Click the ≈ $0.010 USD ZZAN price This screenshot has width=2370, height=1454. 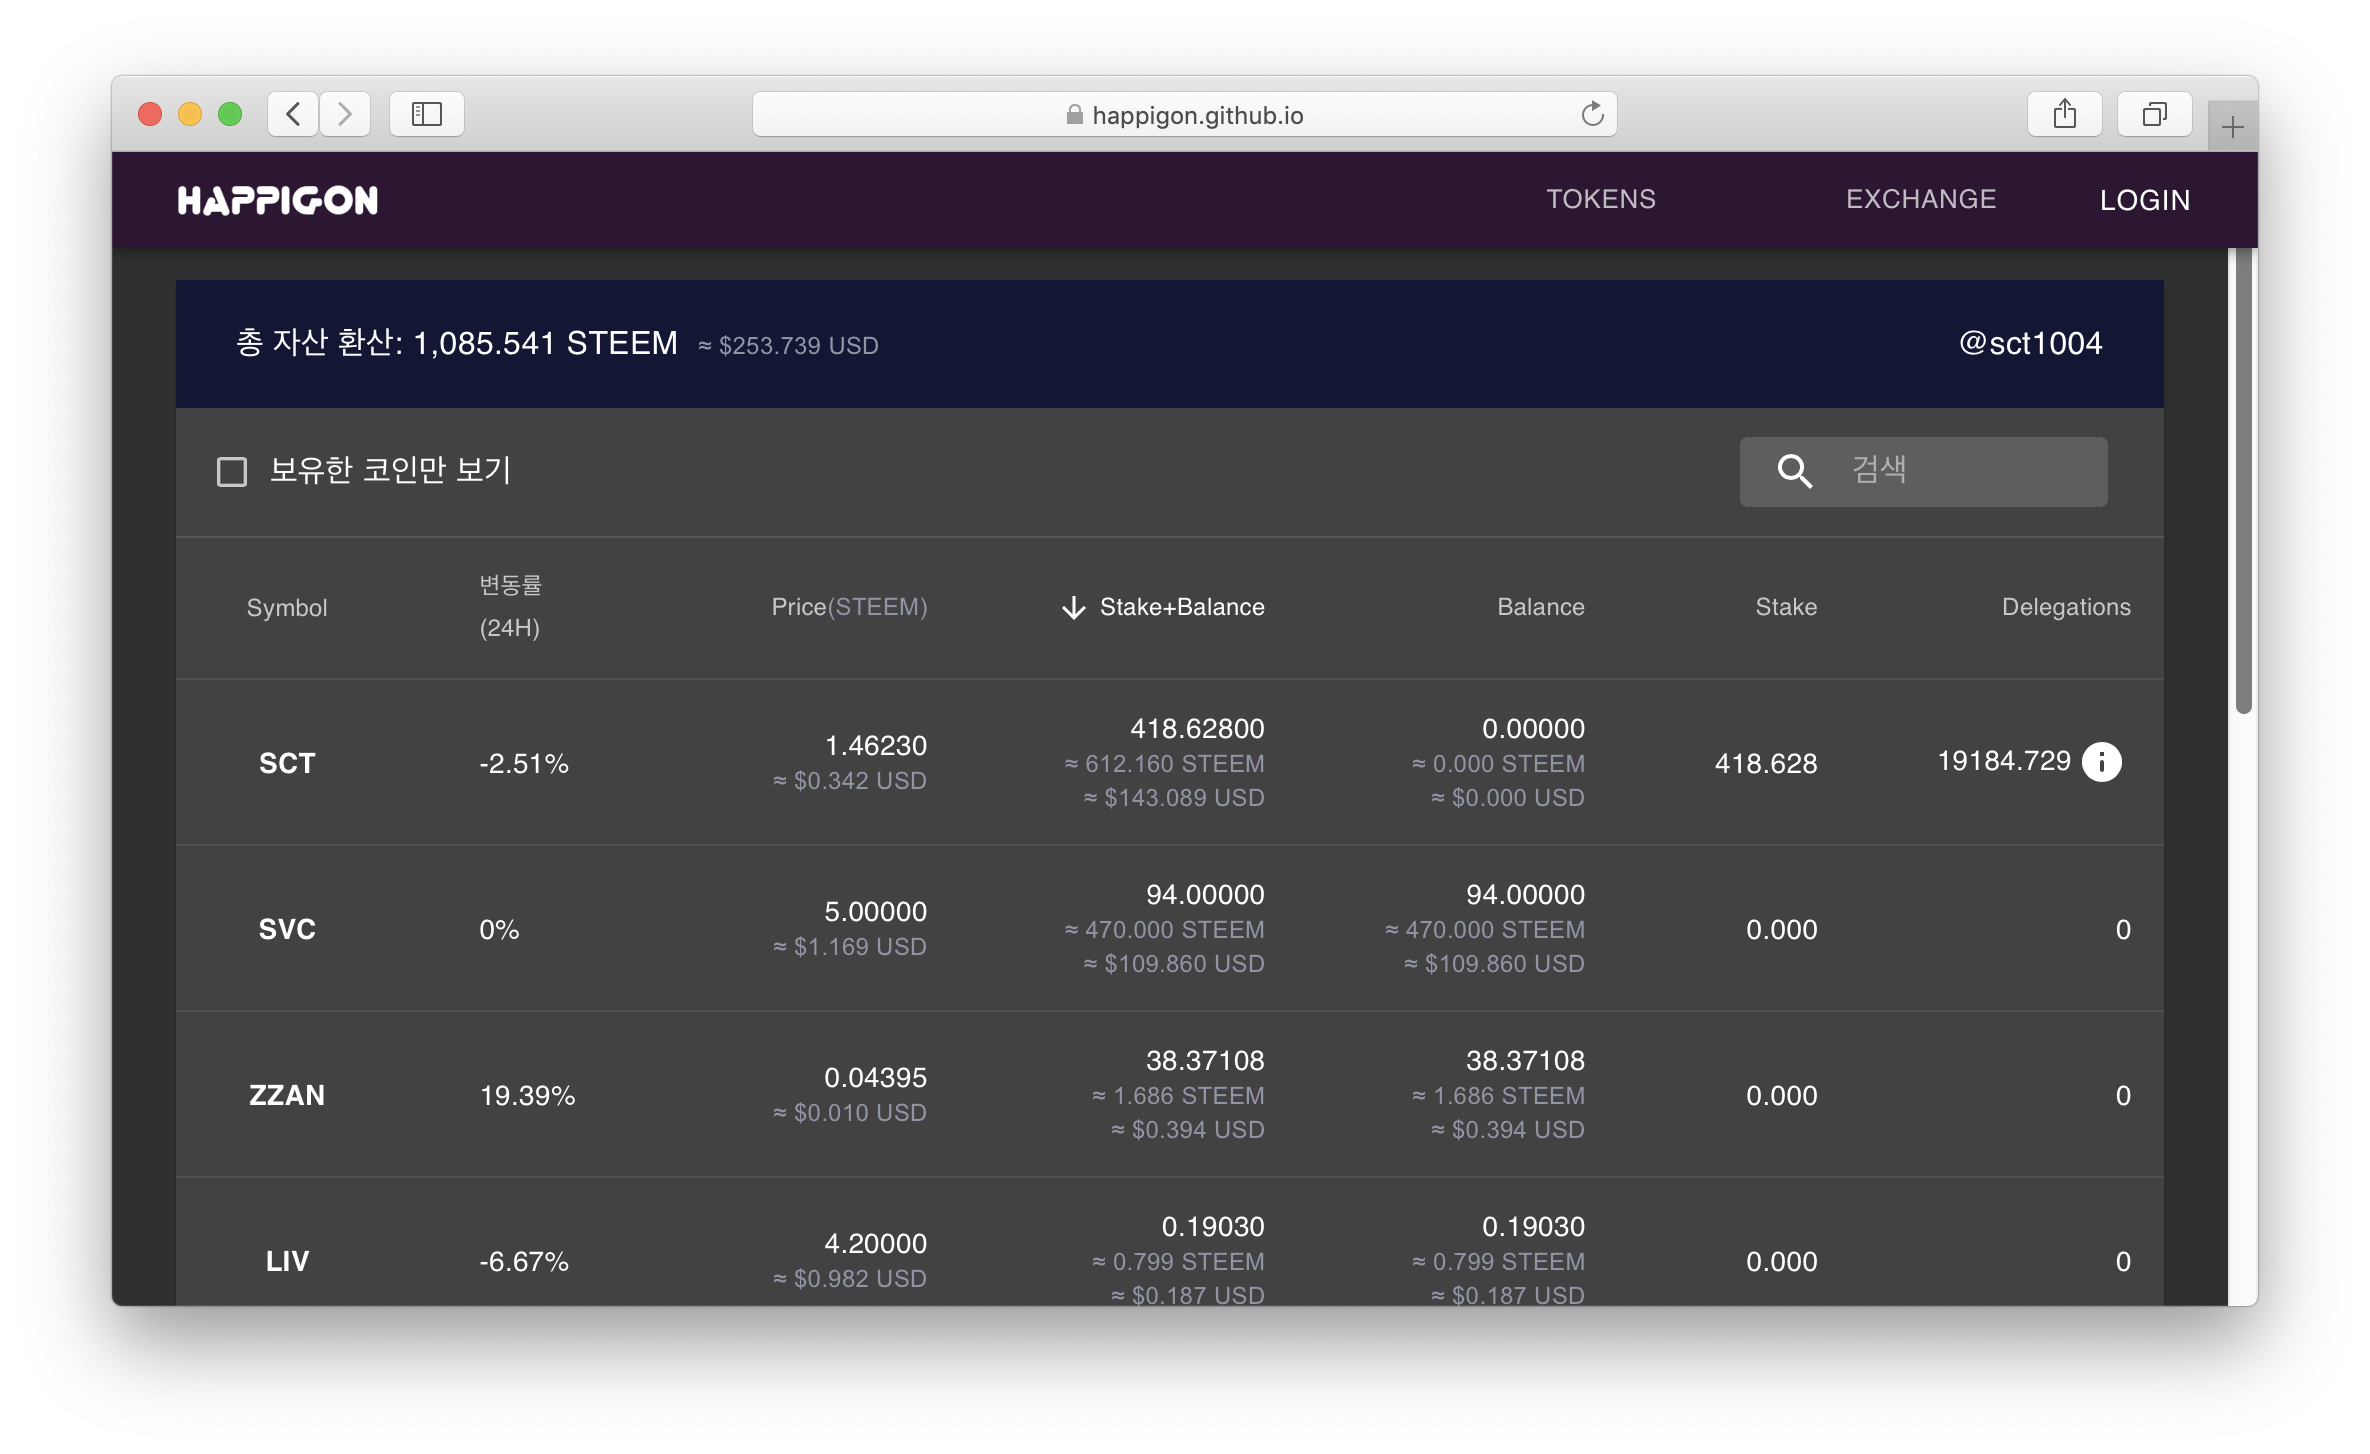coord(850,1112)
